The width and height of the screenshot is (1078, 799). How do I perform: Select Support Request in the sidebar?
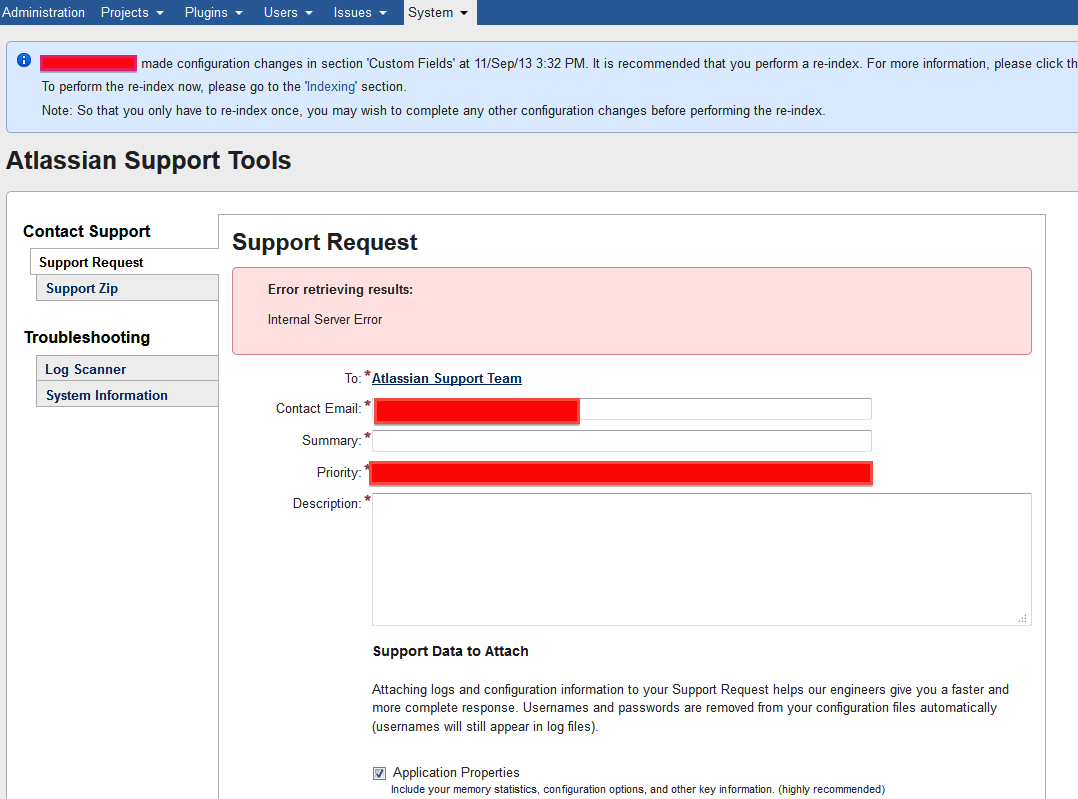(x=124, y=262)
